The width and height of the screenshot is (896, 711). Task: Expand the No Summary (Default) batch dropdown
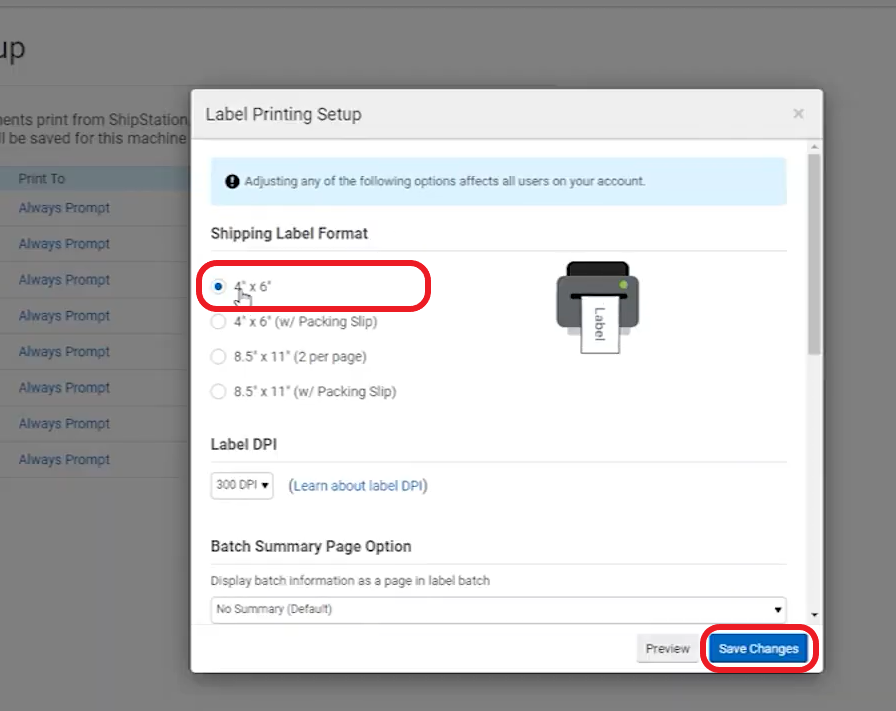(x=497, y=609)
